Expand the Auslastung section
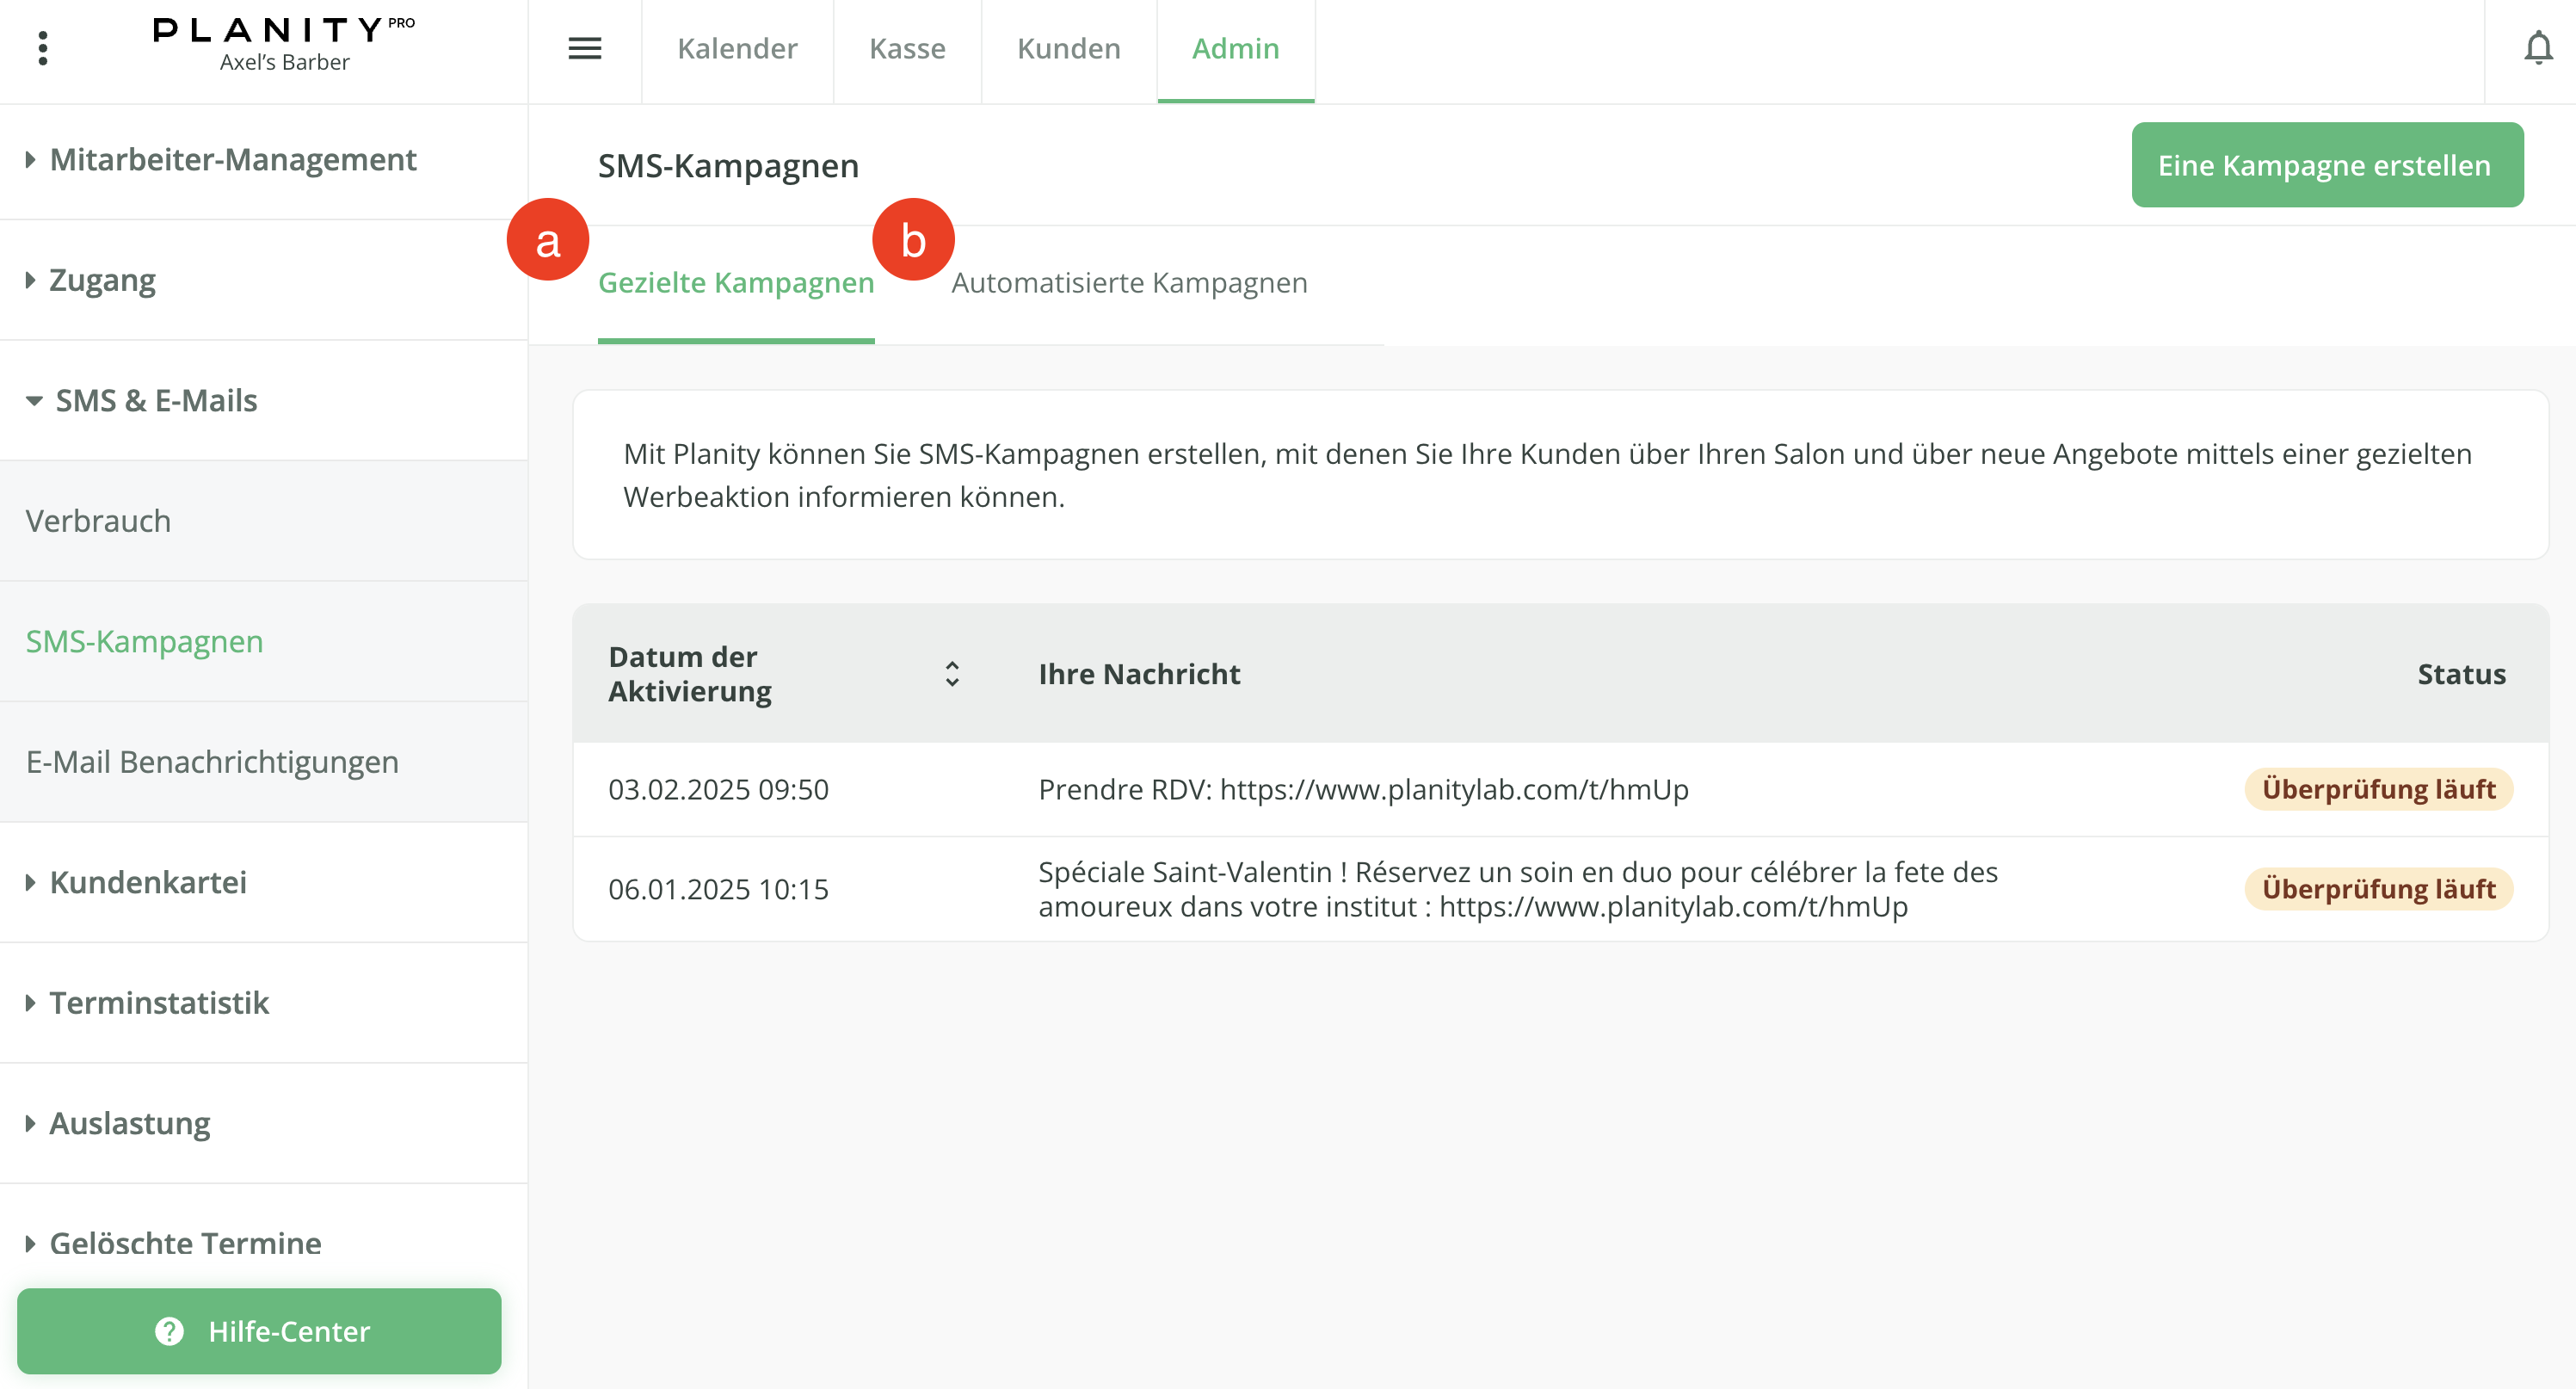This screenshot has height=1389, width=2576. [129, 1123]
